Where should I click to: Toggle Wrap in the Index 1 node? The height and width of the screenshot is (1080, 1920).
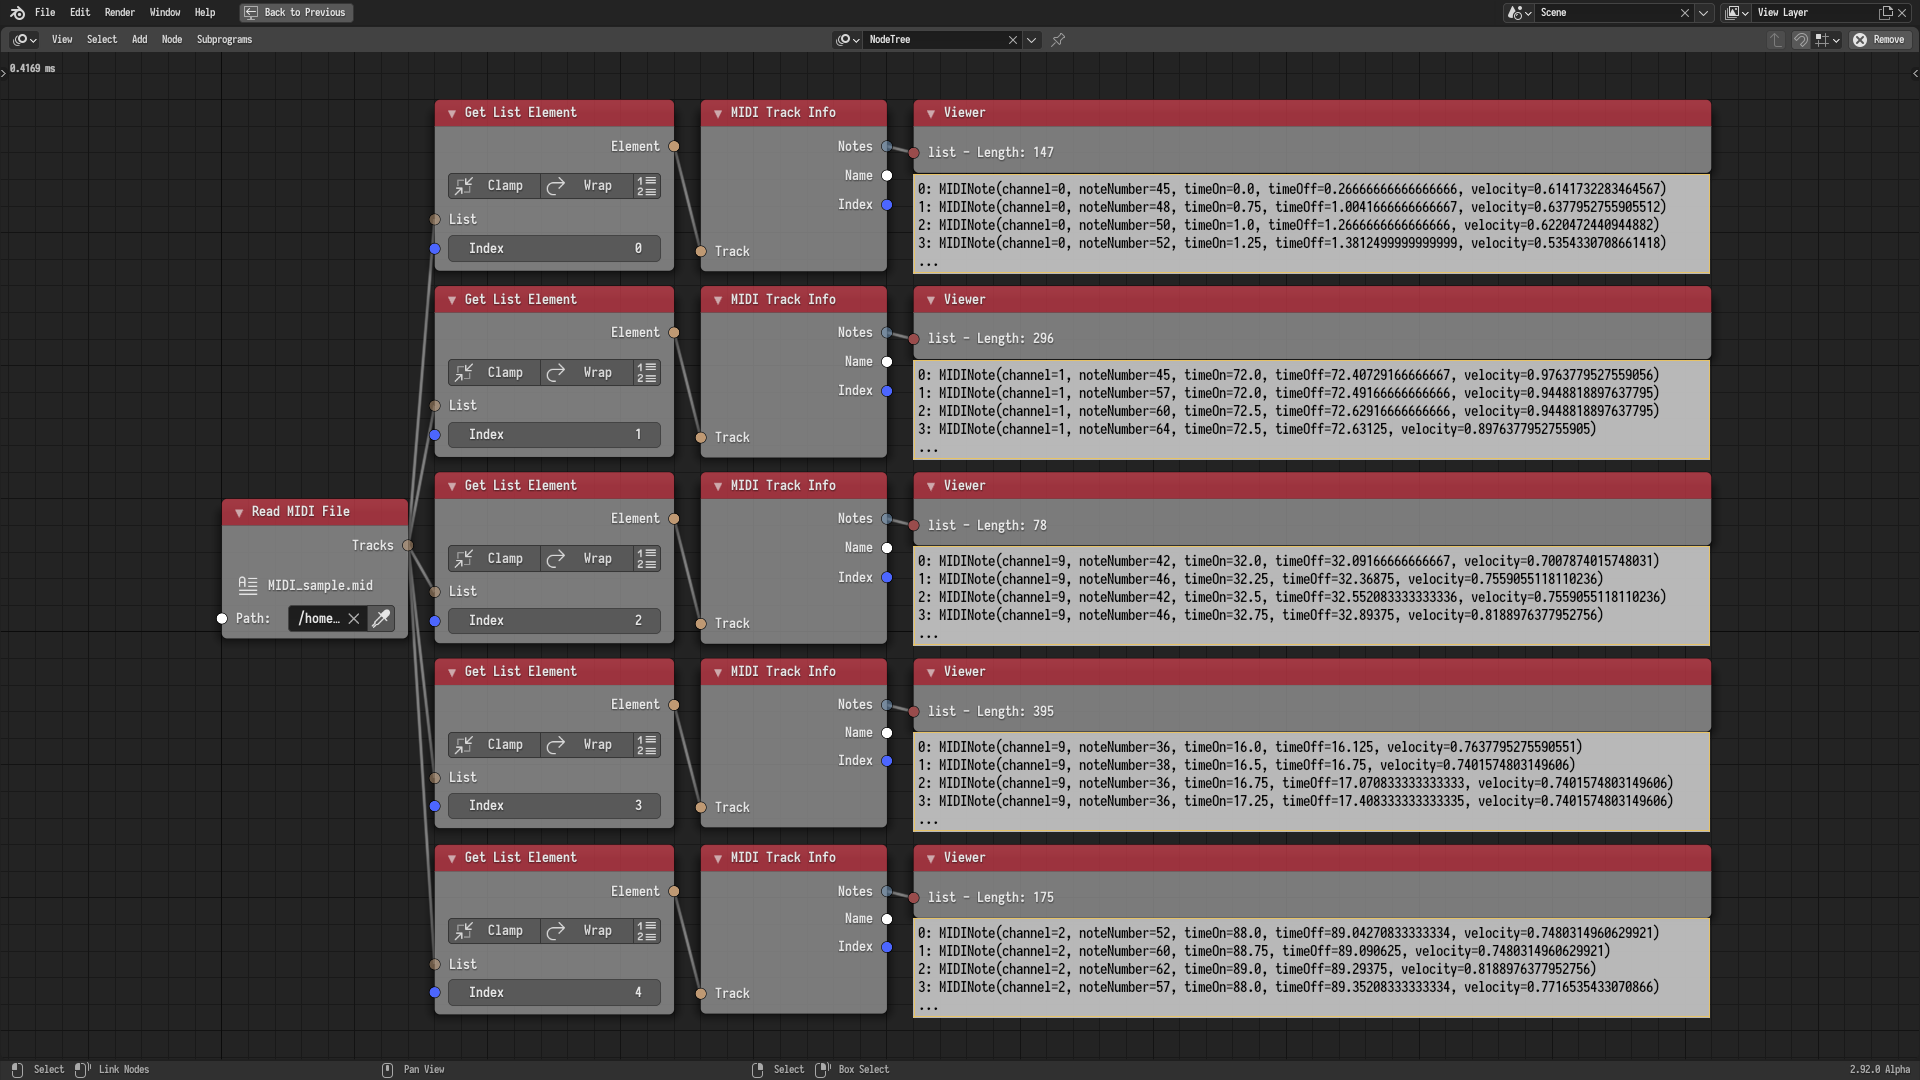tap(587, 373)
